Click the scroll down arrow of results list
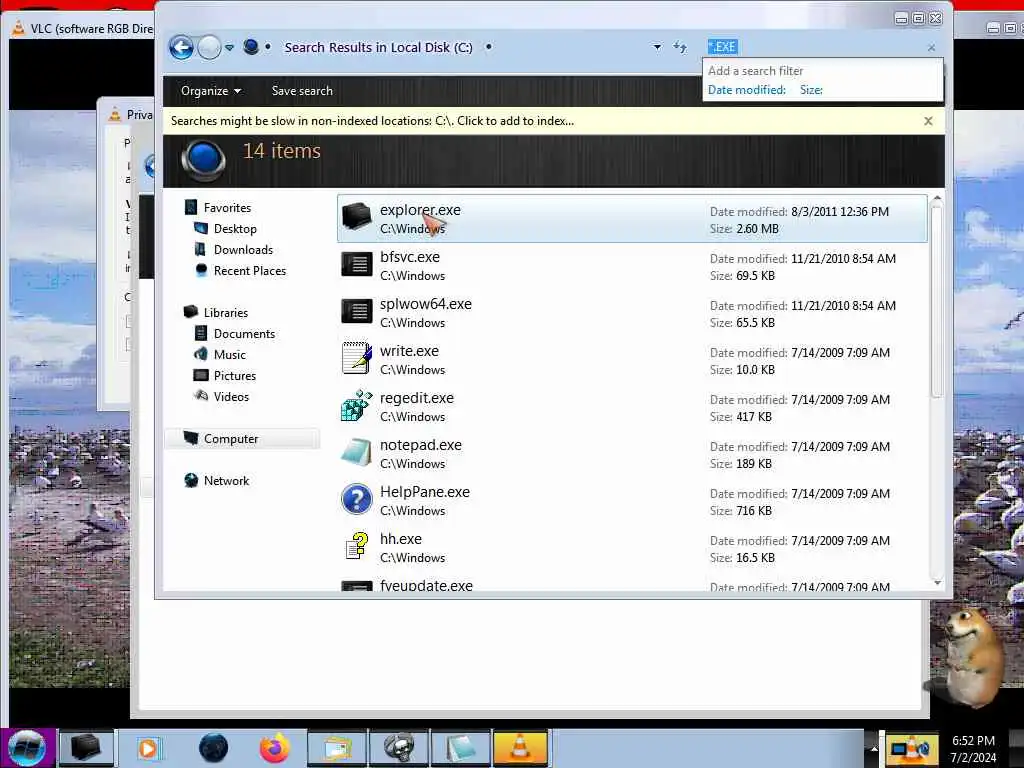This screenshot has height=768, width=1024. (x=937, y=583)
